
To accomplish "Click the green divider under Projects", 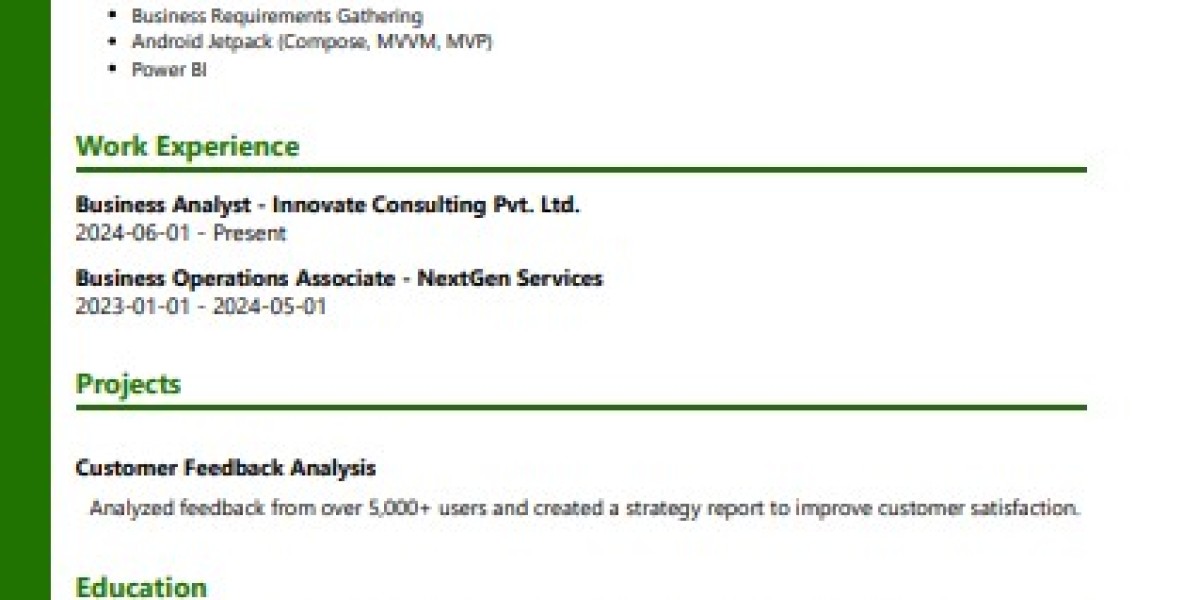I will [581, 407].
